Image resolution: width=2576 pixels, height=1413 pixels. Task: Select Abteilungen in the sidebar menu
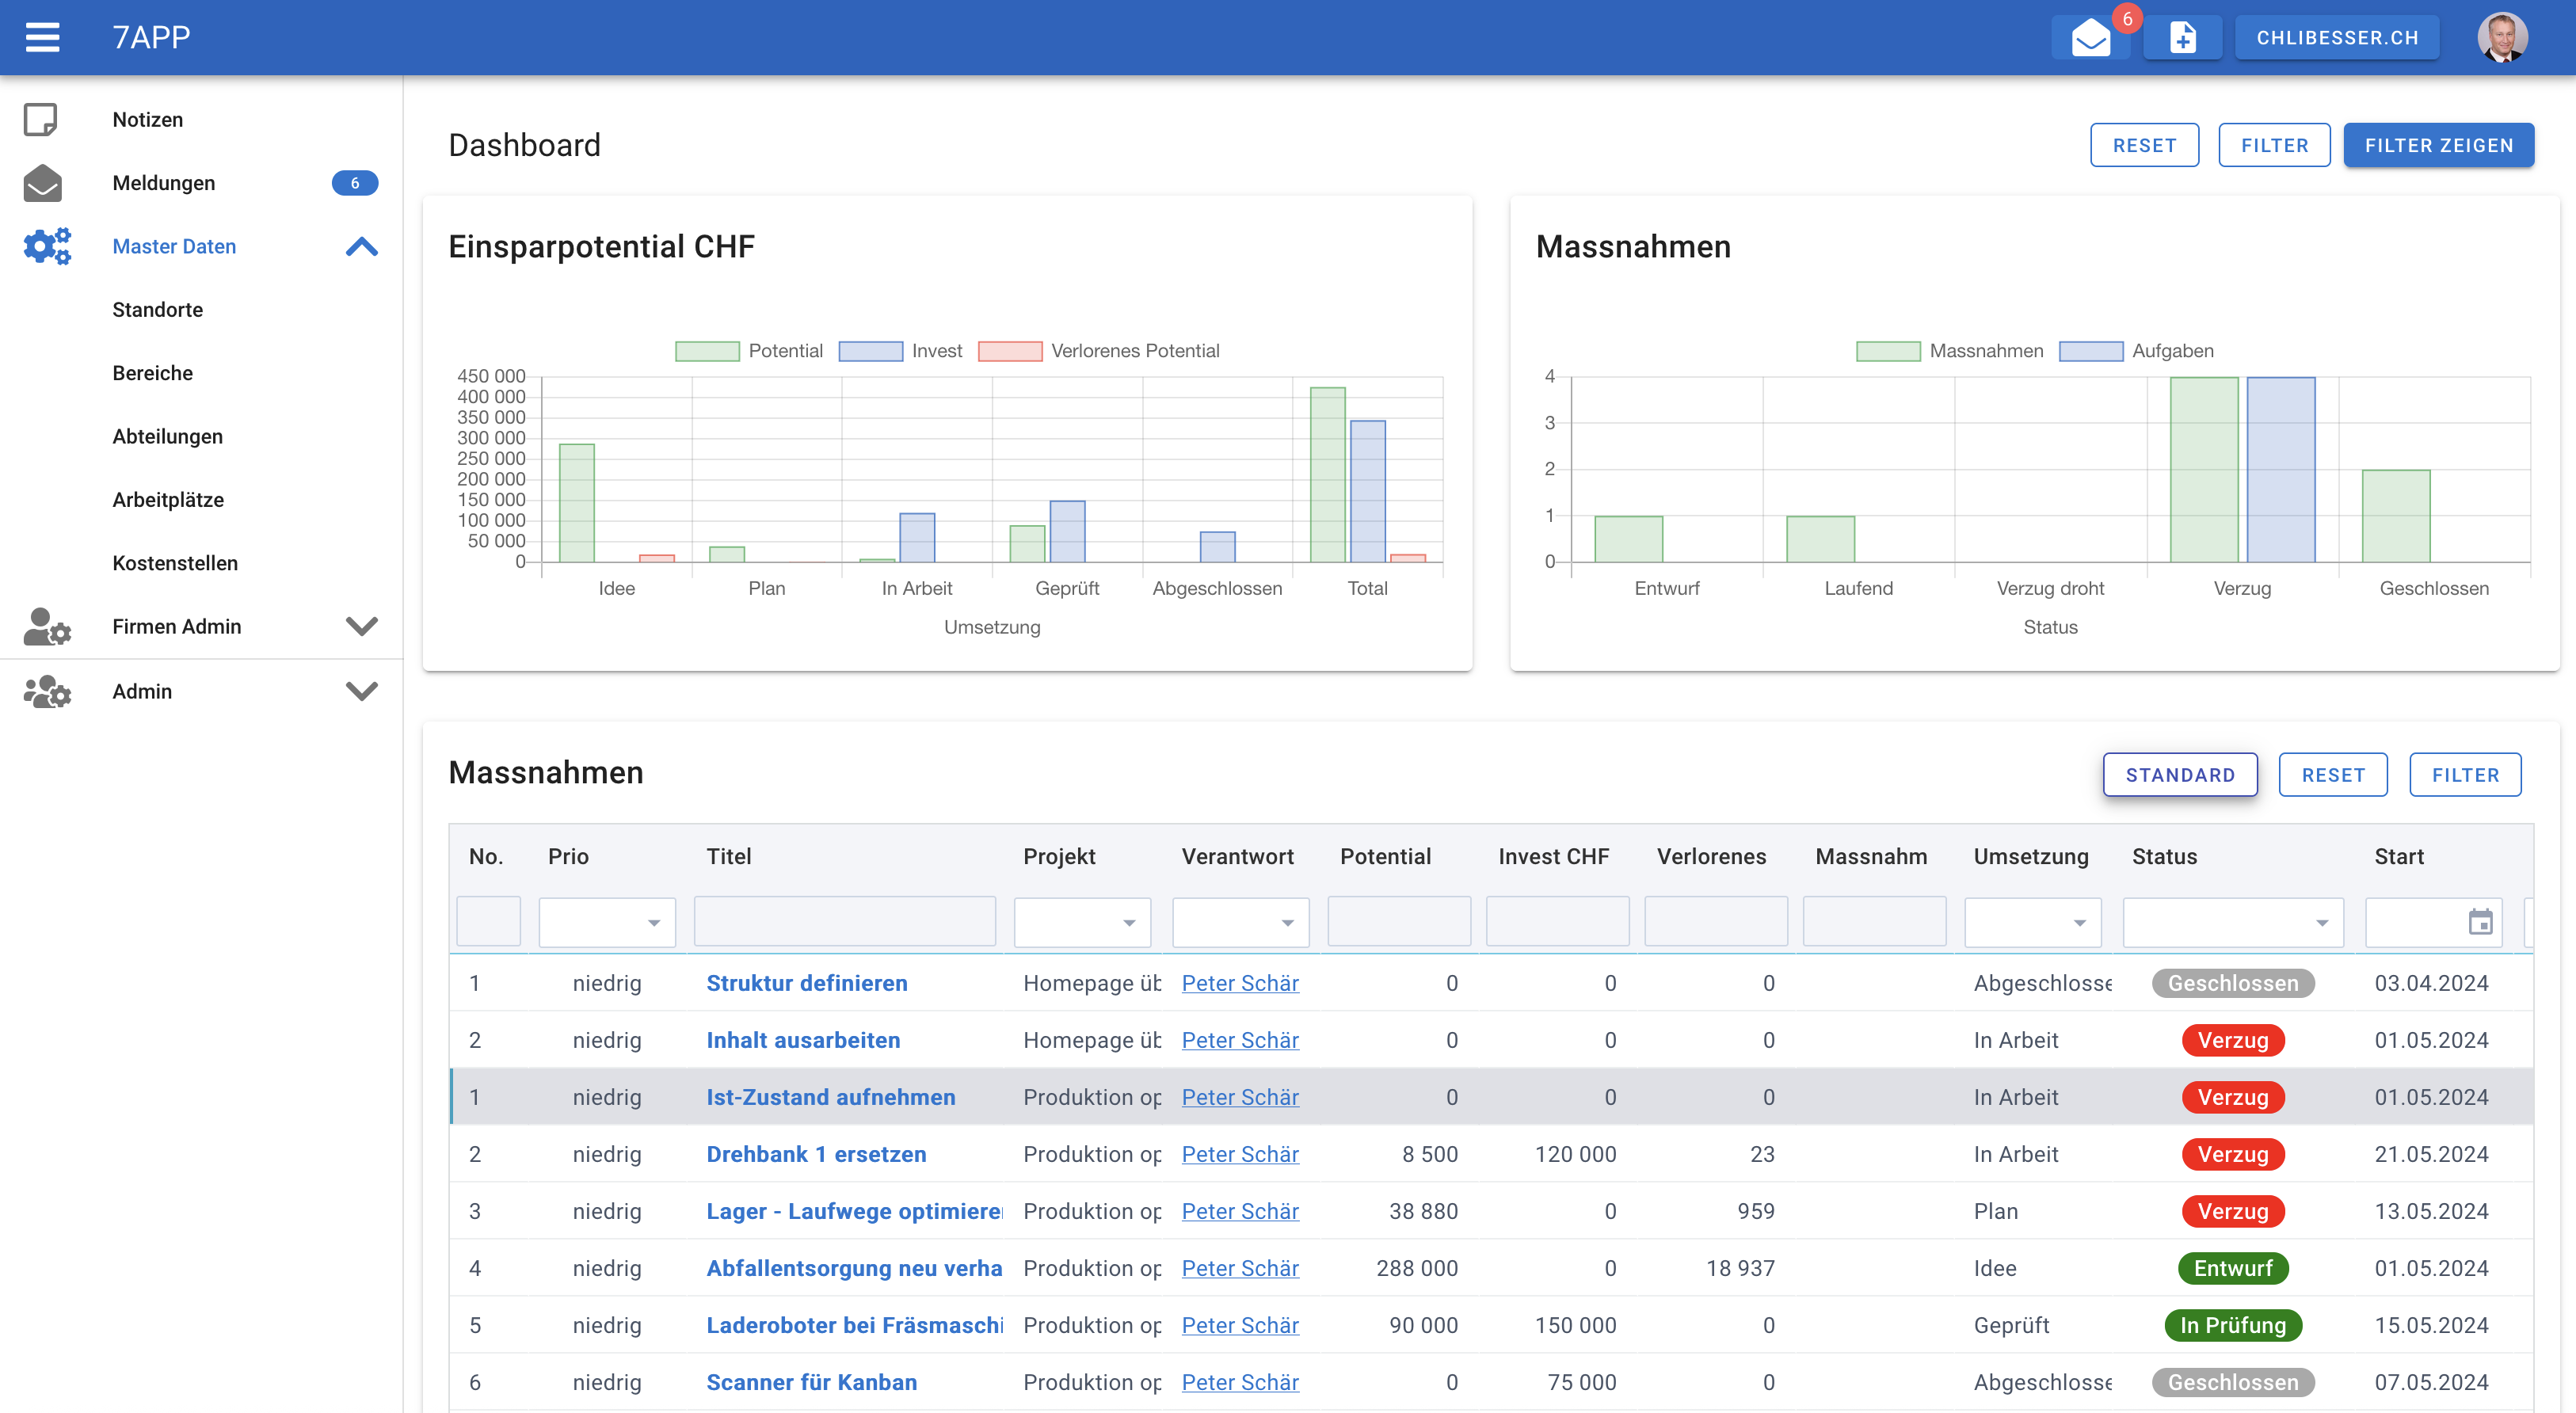pos(167,436)
